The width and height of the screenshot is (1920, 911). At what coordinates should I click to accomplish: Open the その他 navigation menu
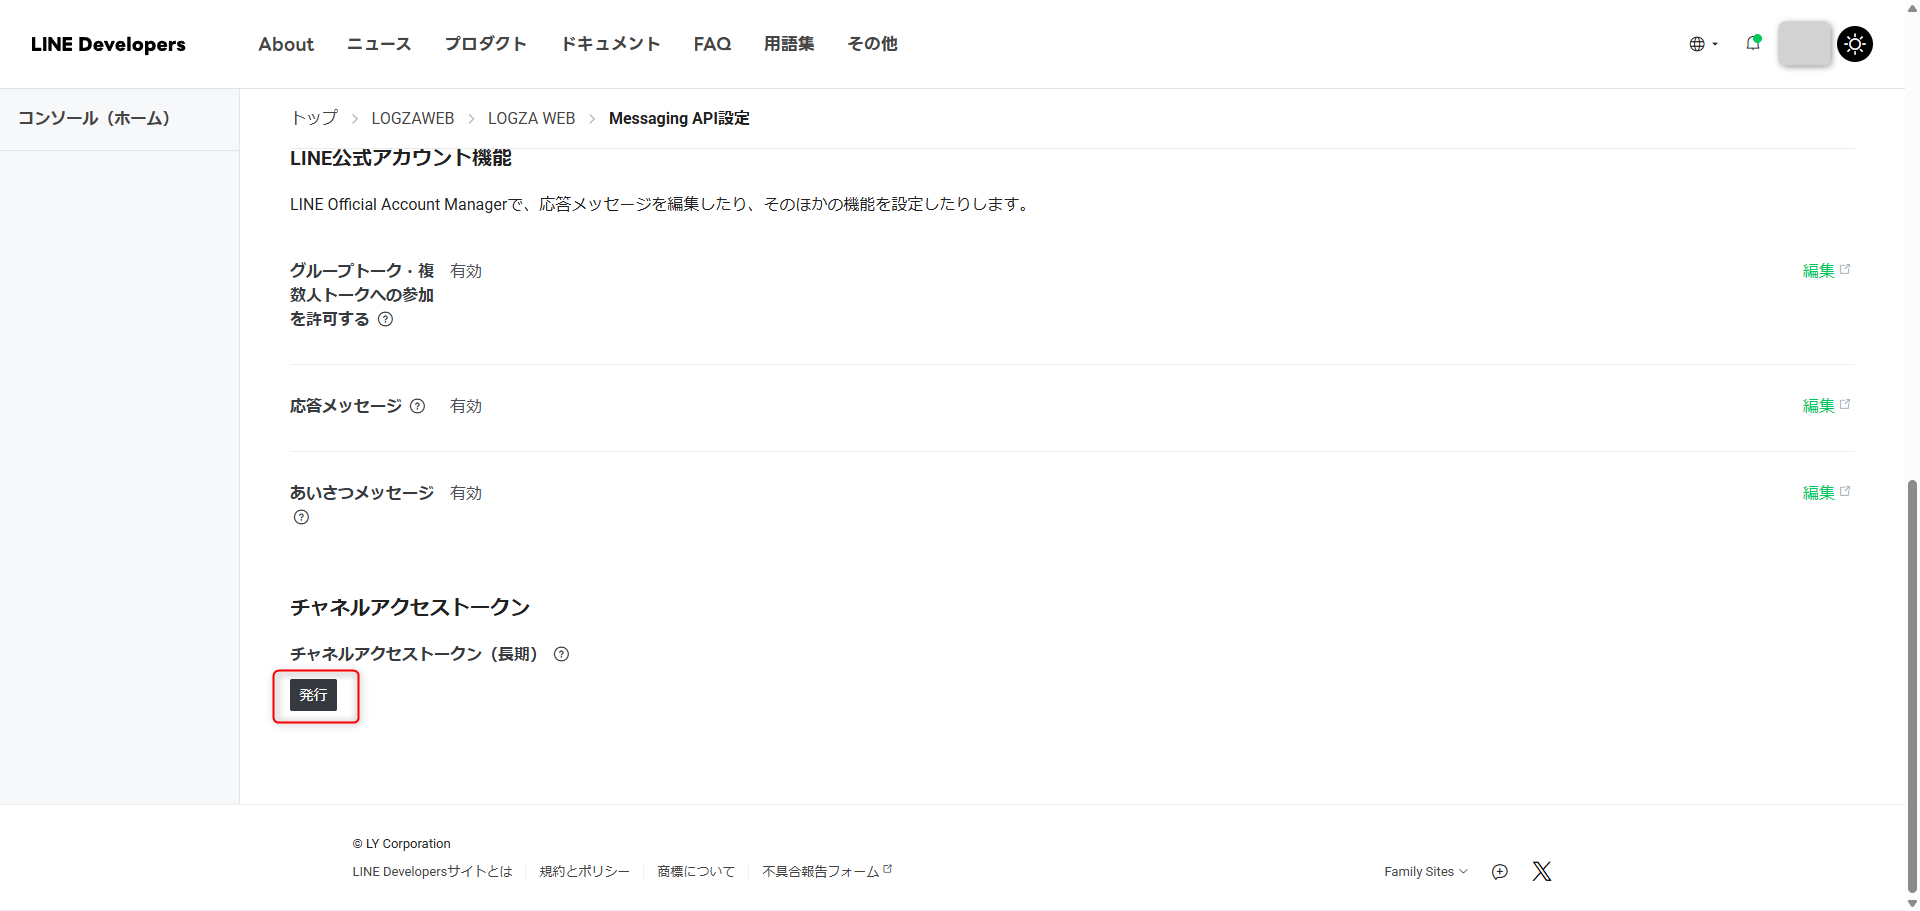coord(871,44)
